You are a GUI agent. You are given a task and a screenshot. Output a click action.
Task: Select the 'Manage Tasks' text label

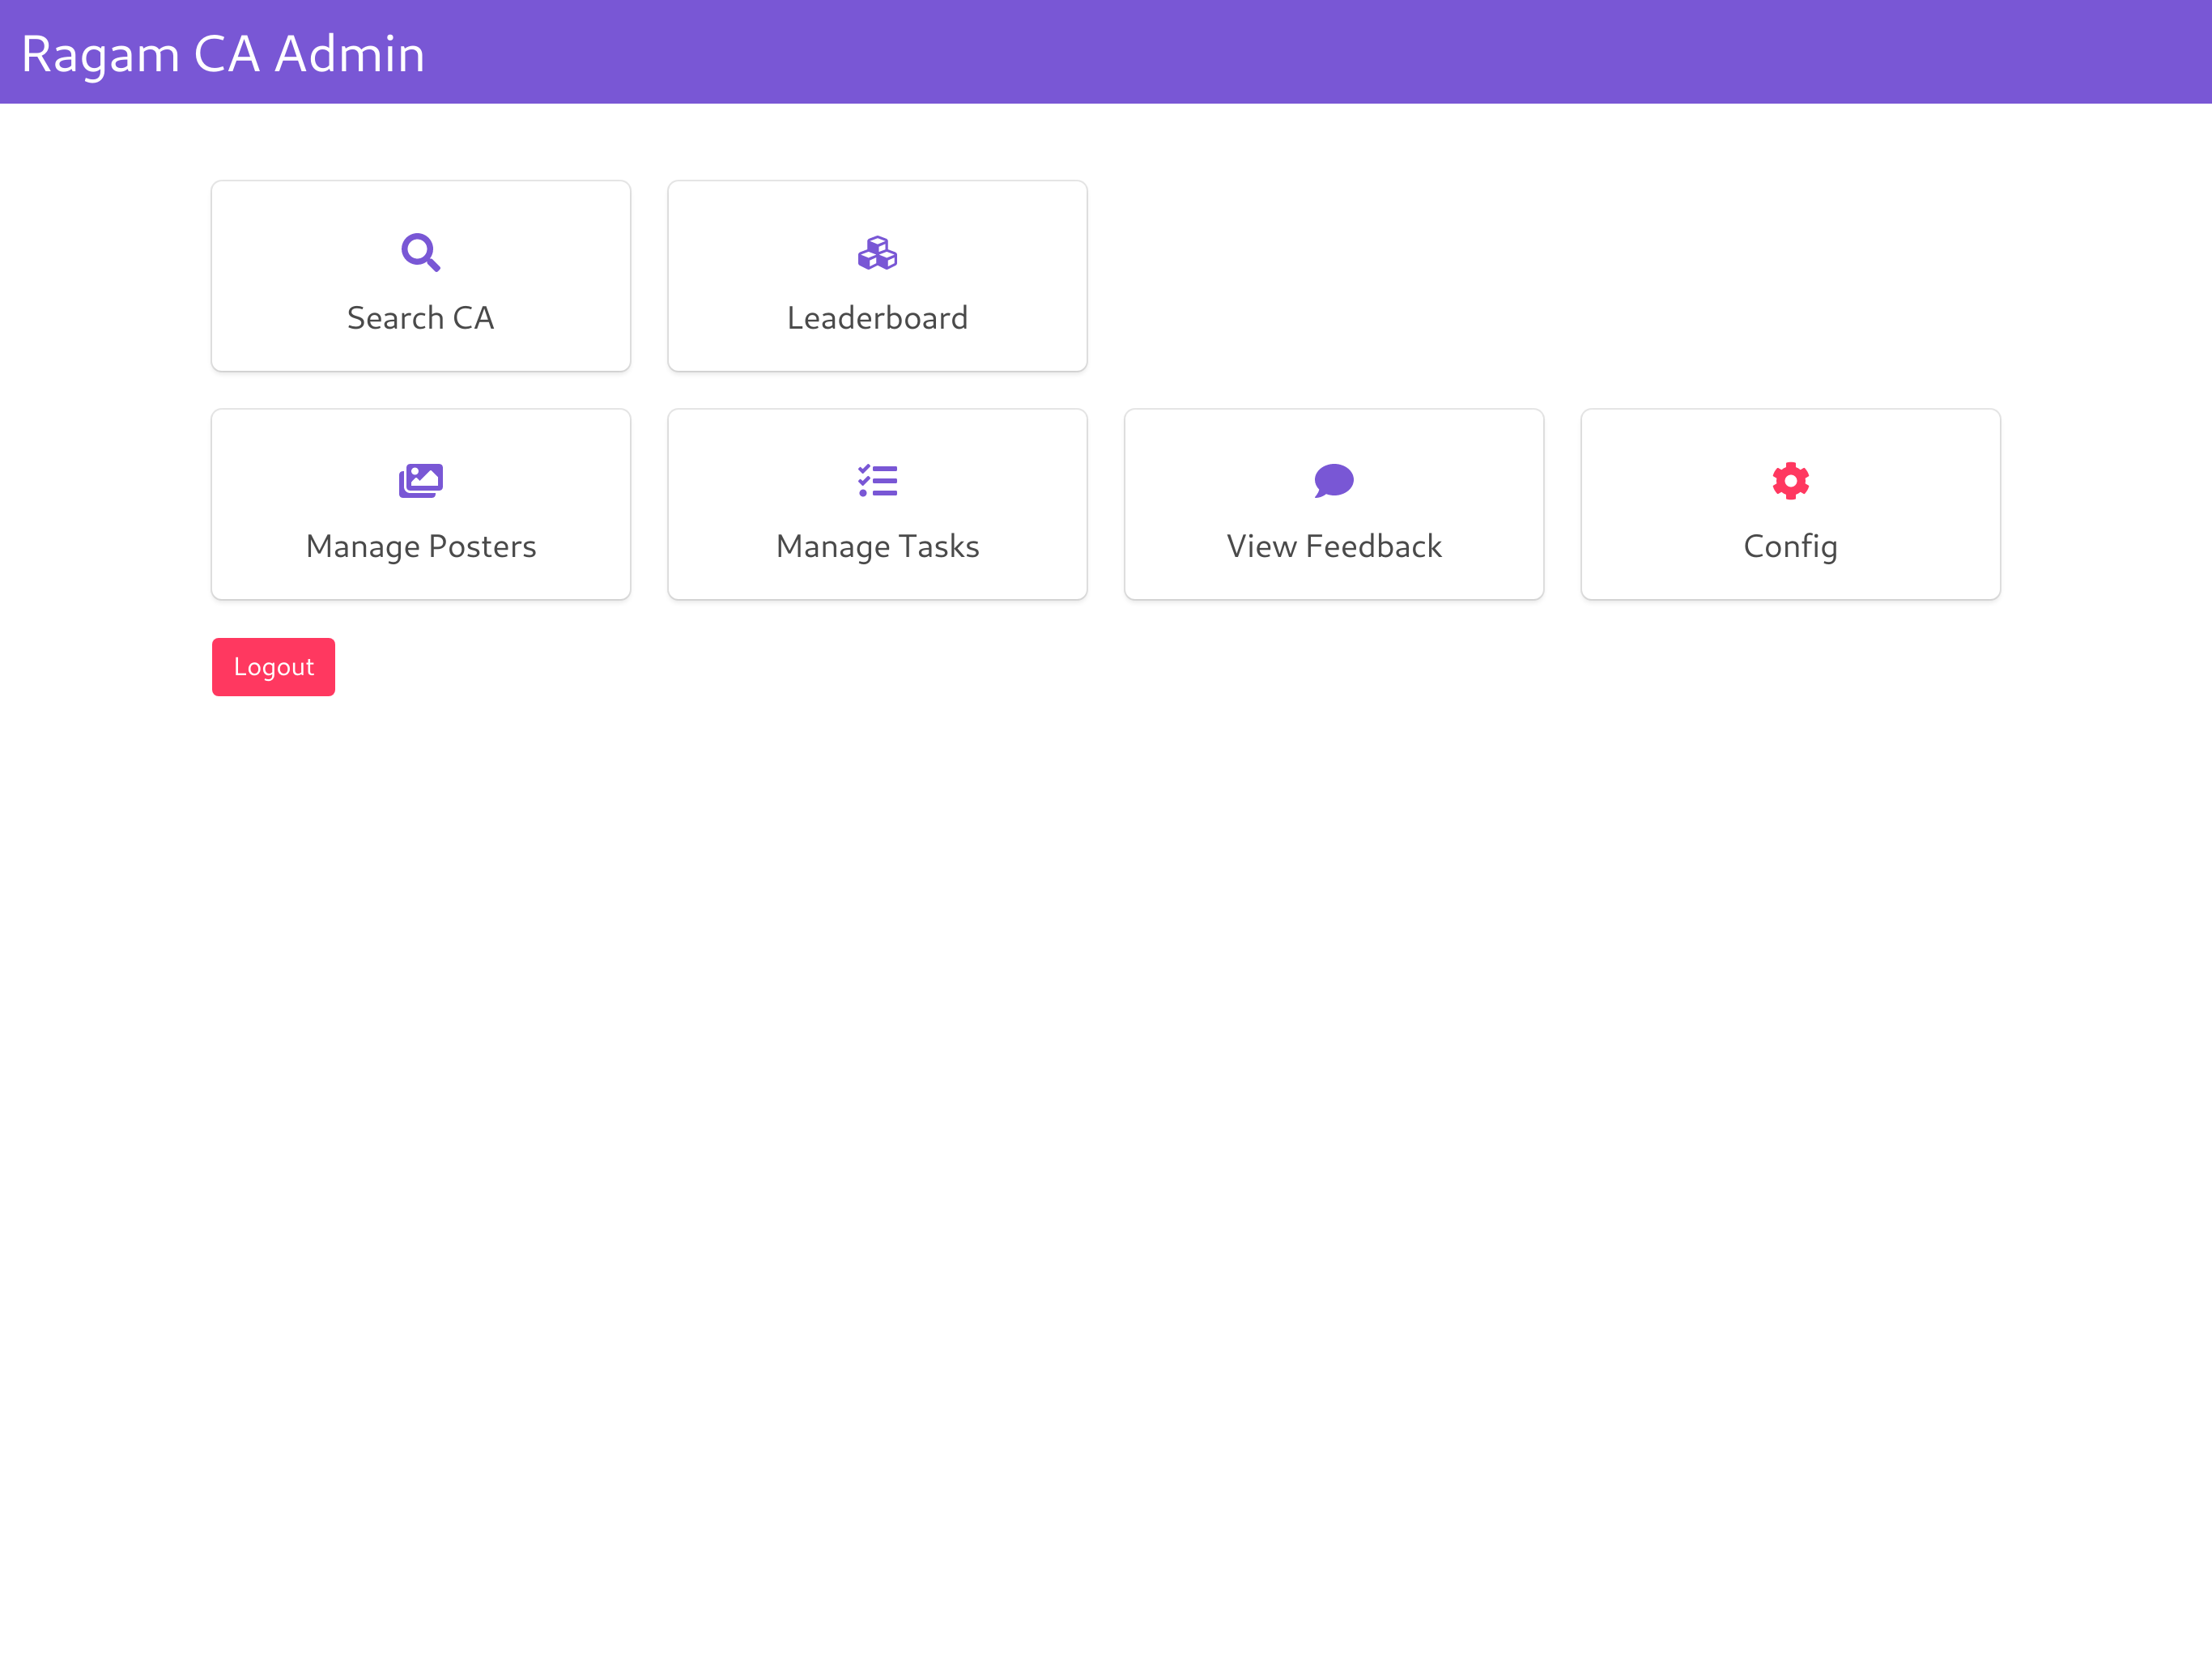877,546
